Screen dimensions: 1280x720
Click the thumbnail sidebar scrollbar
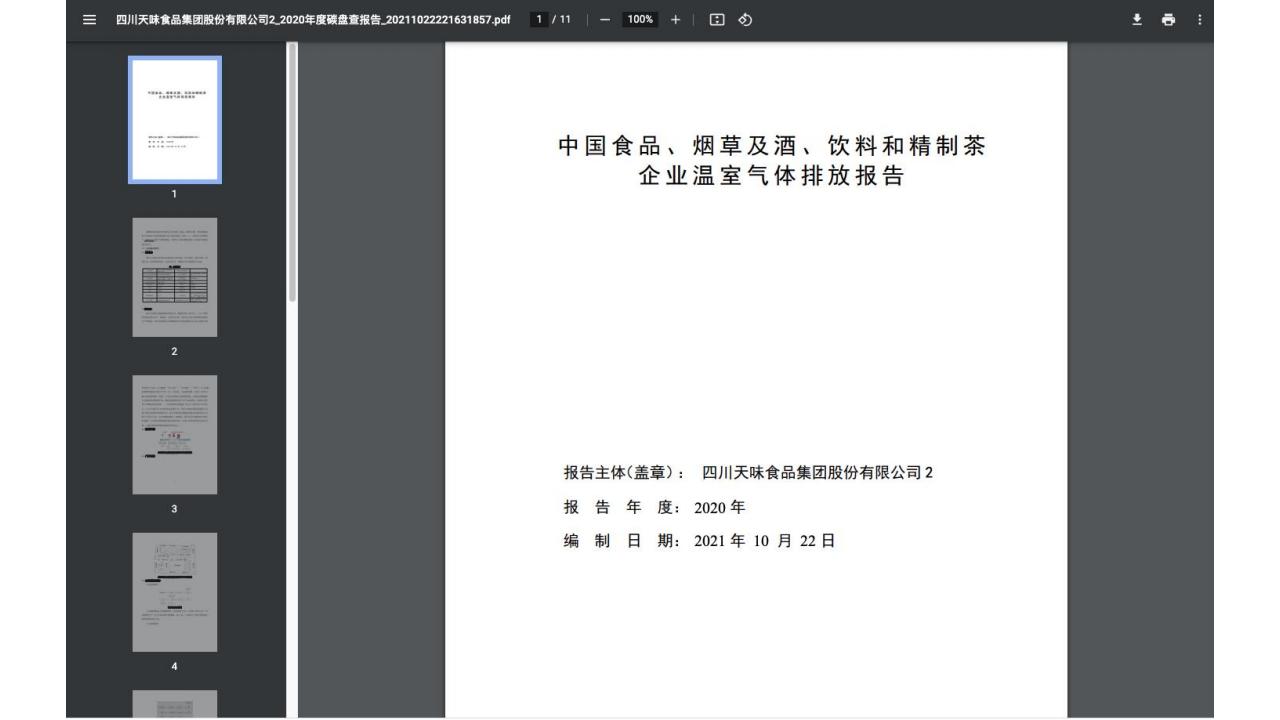coord(292,172)
